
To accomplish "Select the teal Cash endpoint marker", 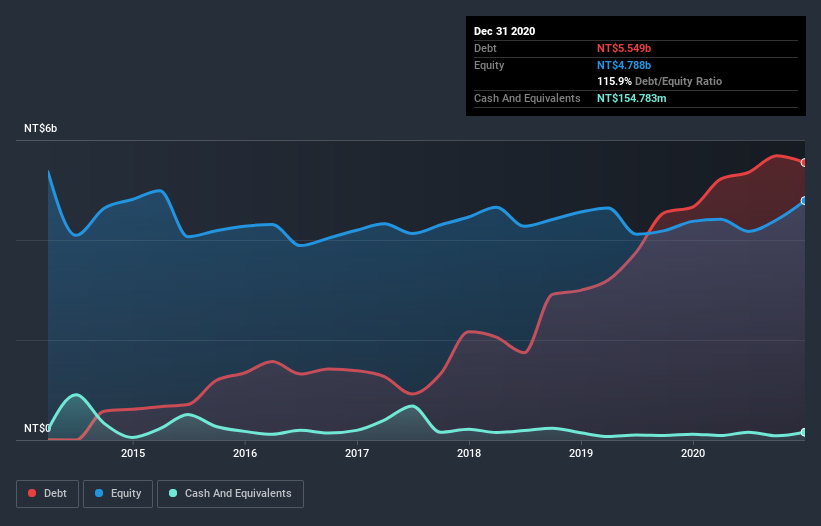I will pos(804,432).
